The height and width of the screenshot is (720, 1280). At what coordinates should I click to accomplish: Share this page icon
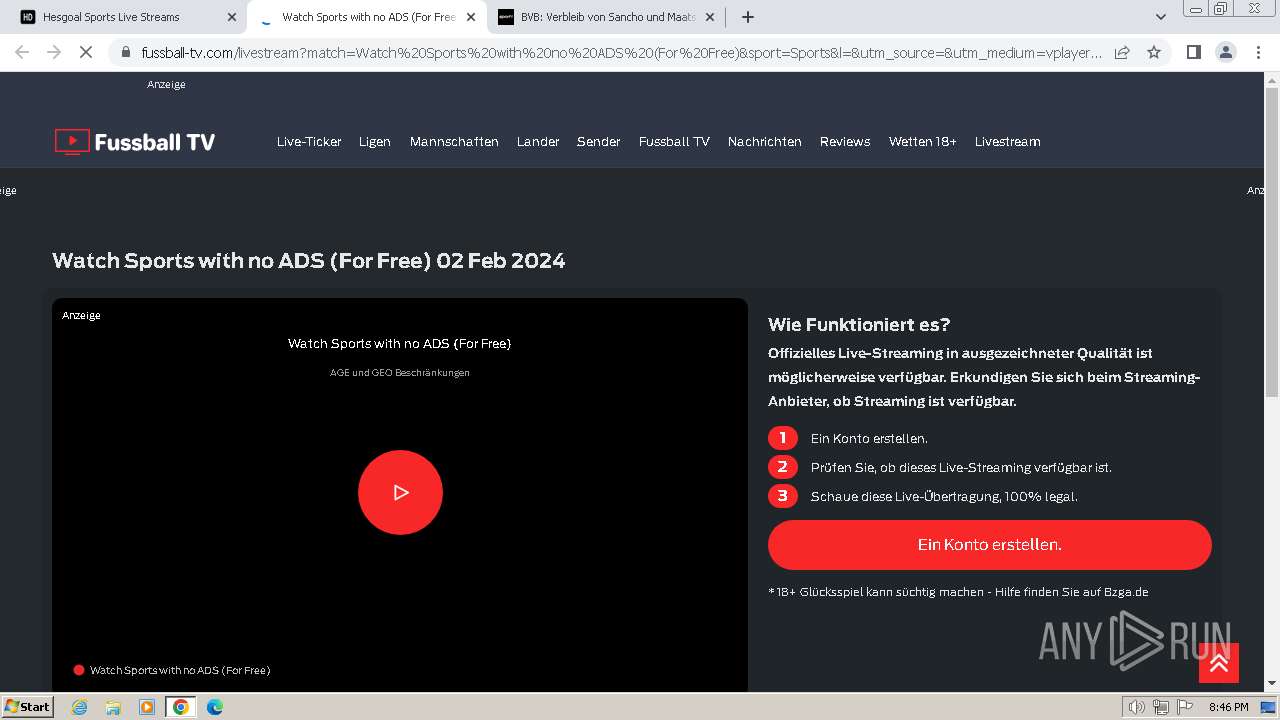click(x=1122, y=52)
